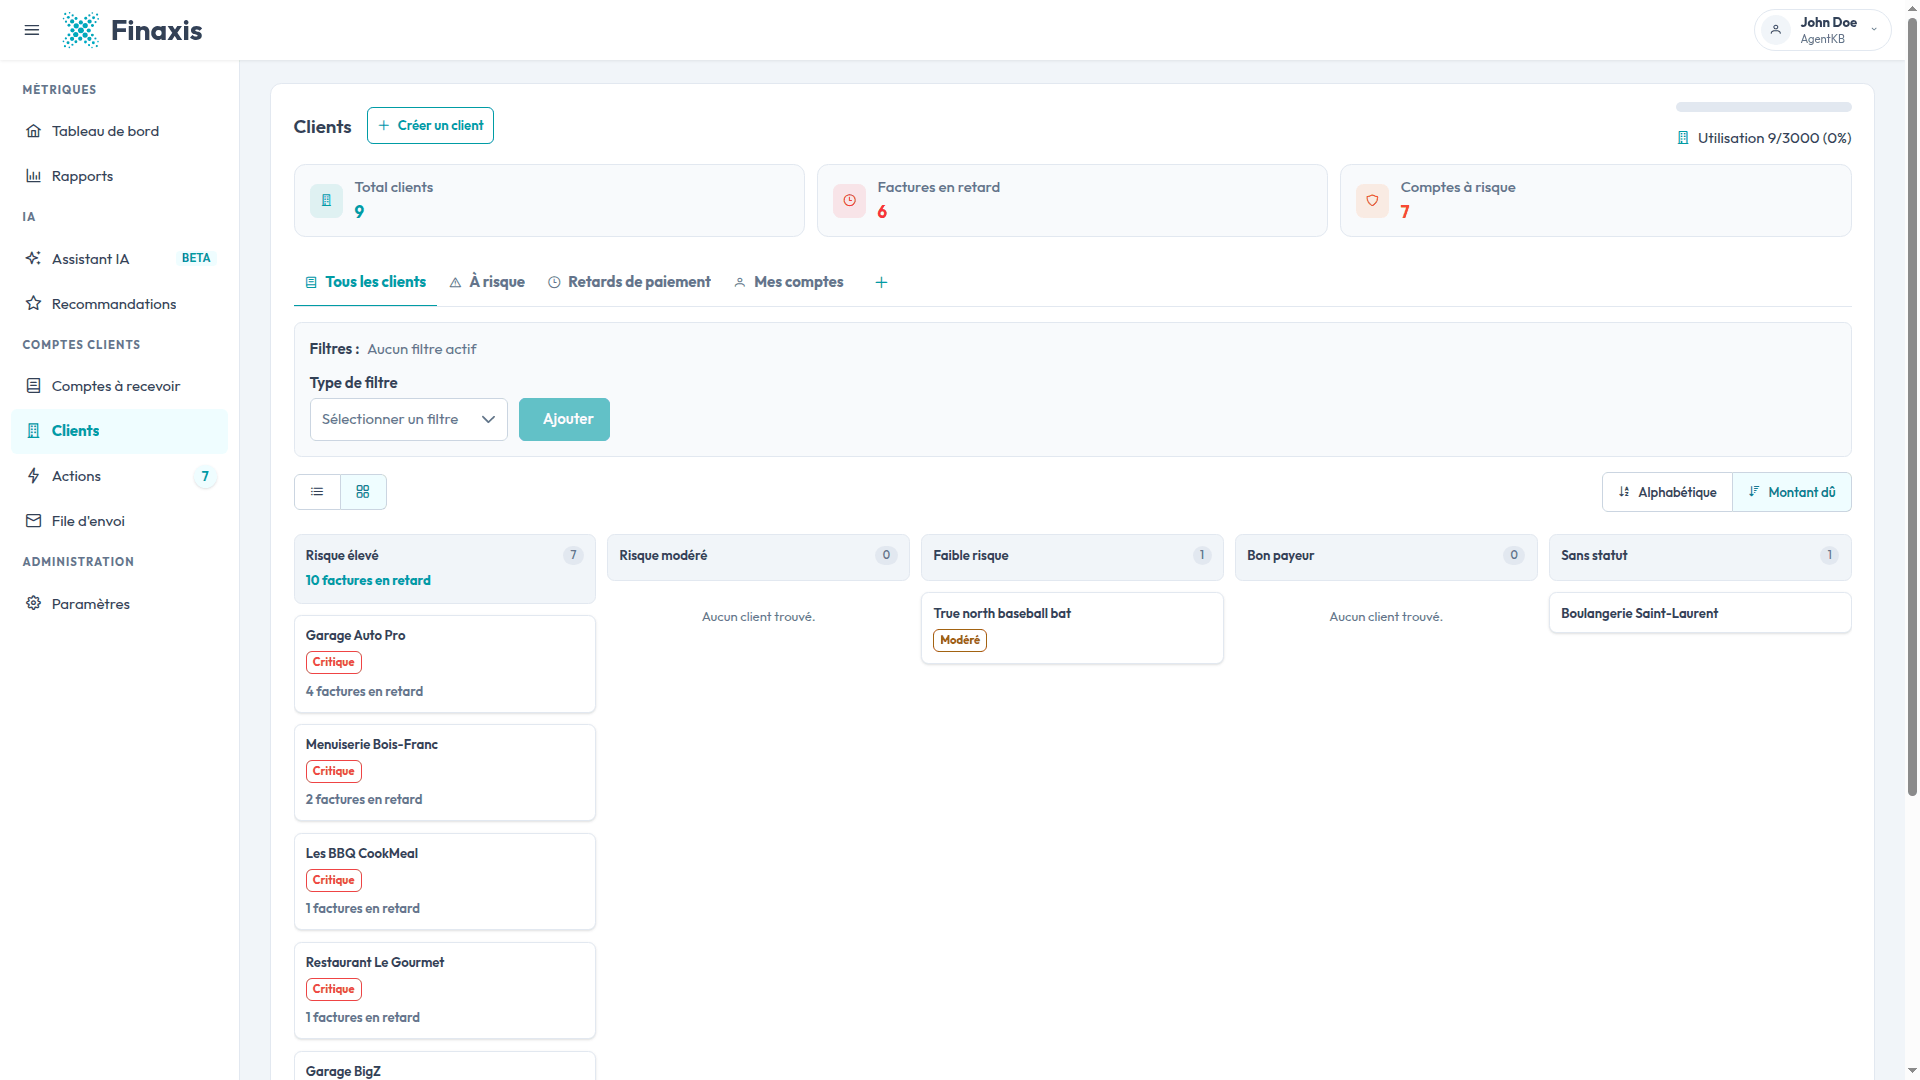The height and width of the screenshot is (1080, 1920).
Task: Click the Factures en retard value 6
Action: [x=882, y=211]
